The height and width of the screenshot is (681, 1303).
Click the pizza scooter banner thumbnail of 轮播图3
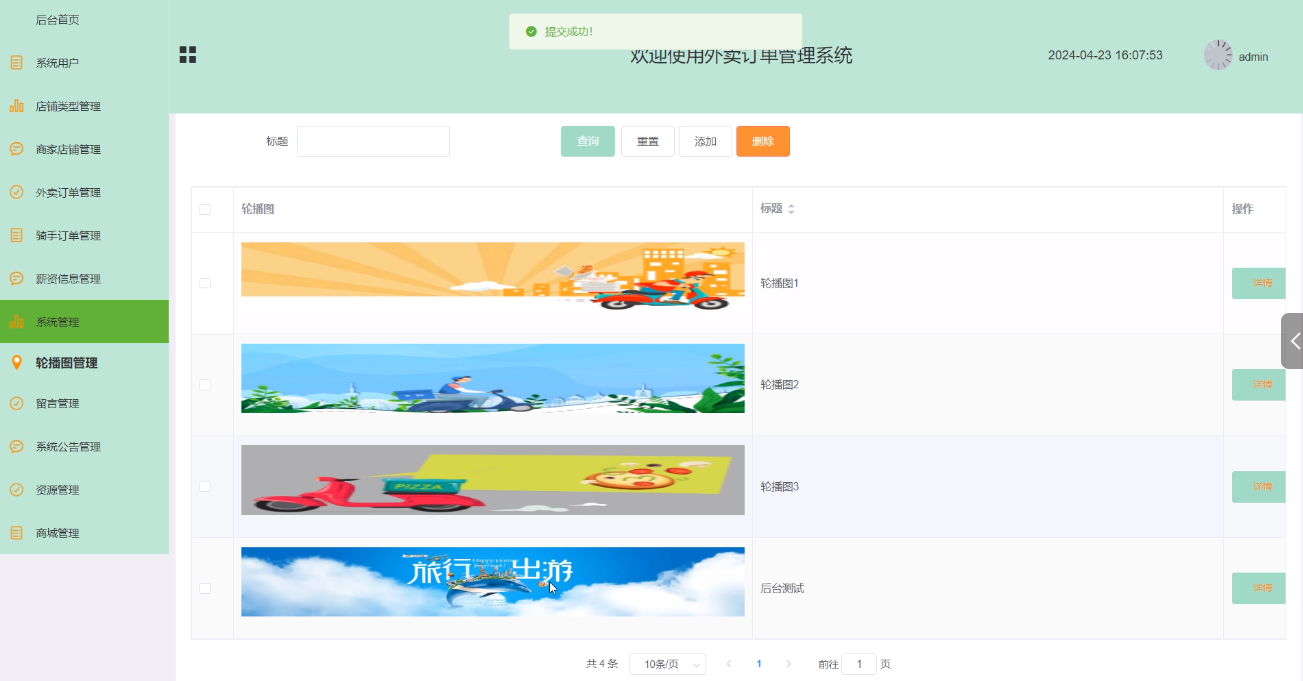[493, 480]
